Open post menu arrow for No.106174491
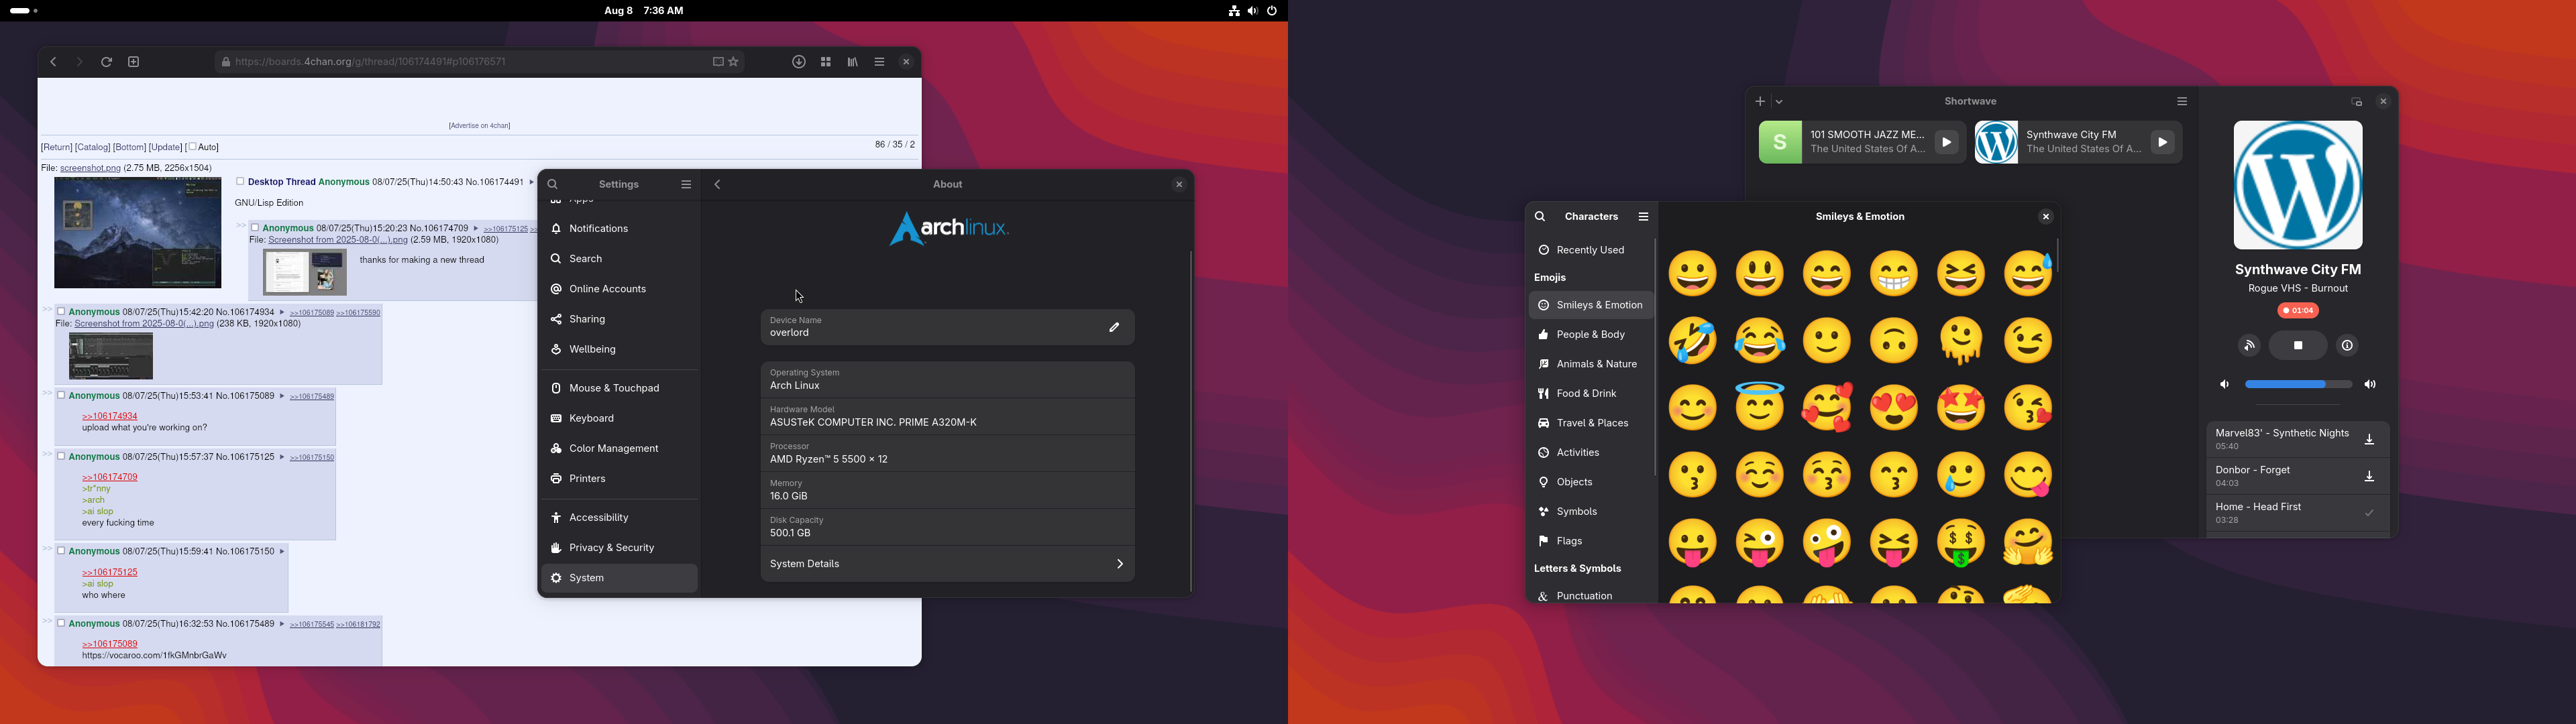 click(531, 182)
